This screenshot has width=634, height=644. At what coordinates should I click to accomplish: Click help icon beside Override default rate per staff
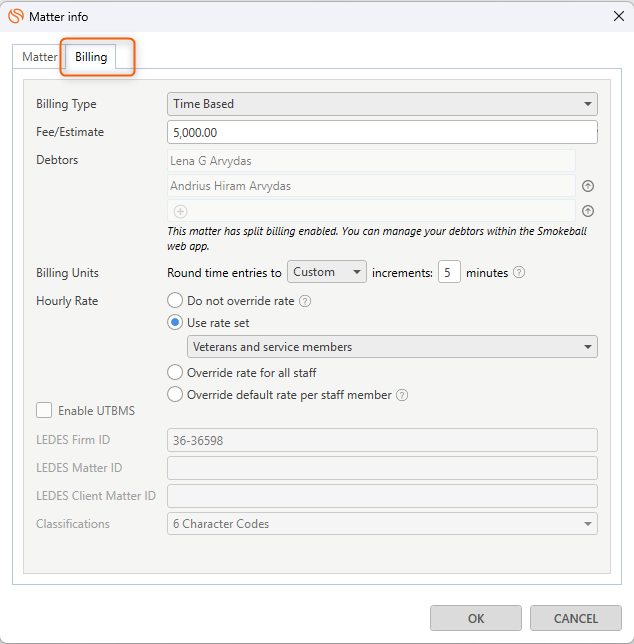tap(402, 395)
